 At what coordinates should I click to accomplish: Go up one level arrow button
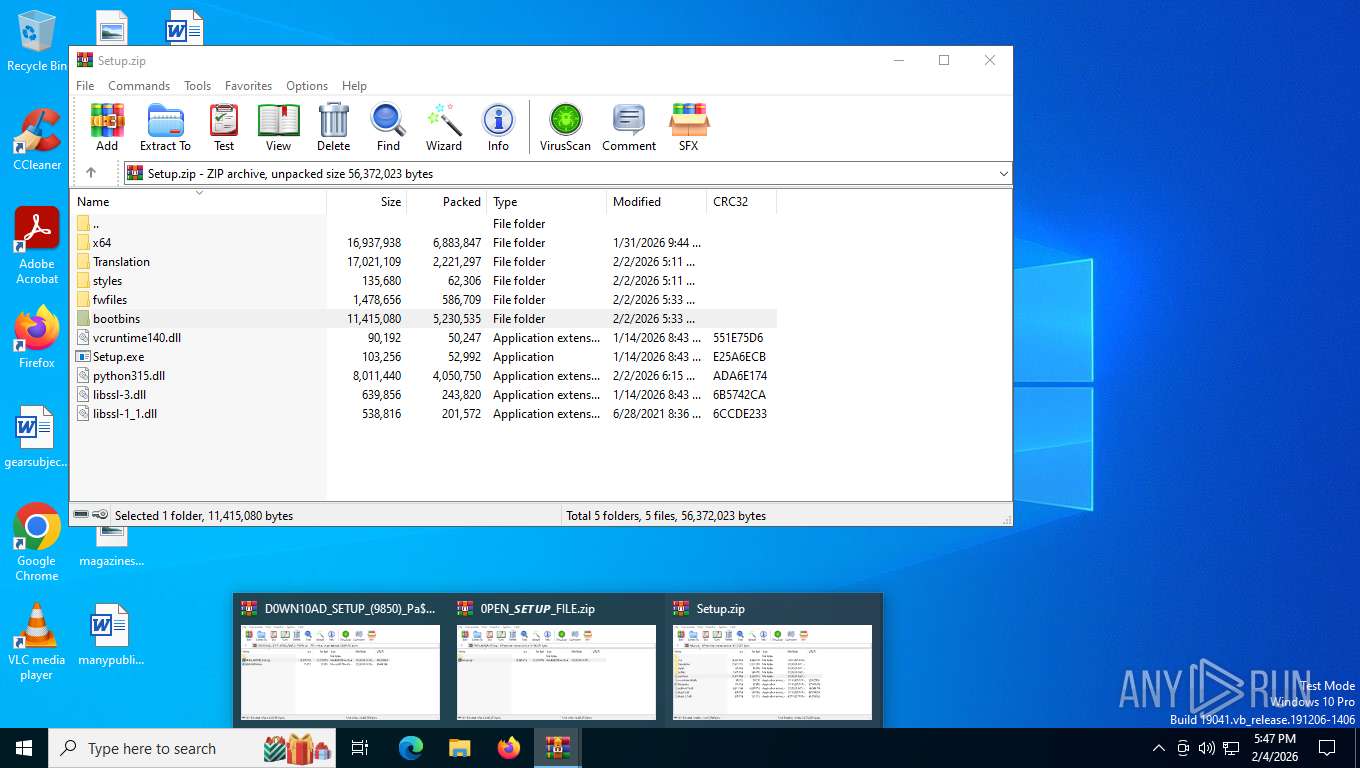point(91,173)
